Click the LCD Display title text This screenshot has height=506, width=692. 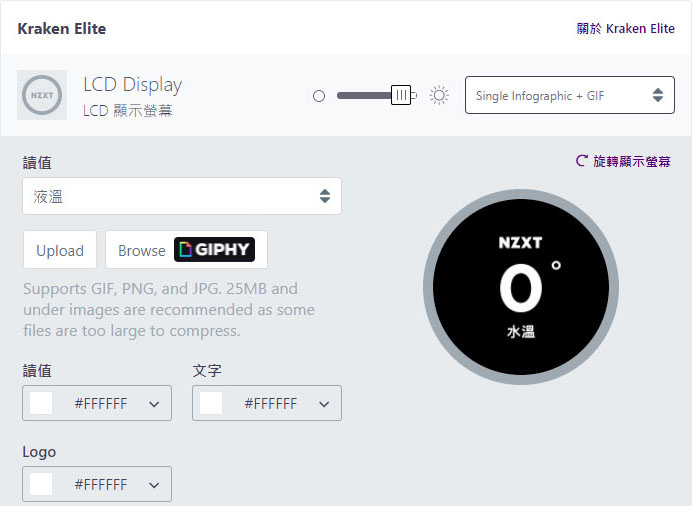(x=133, y=85)
